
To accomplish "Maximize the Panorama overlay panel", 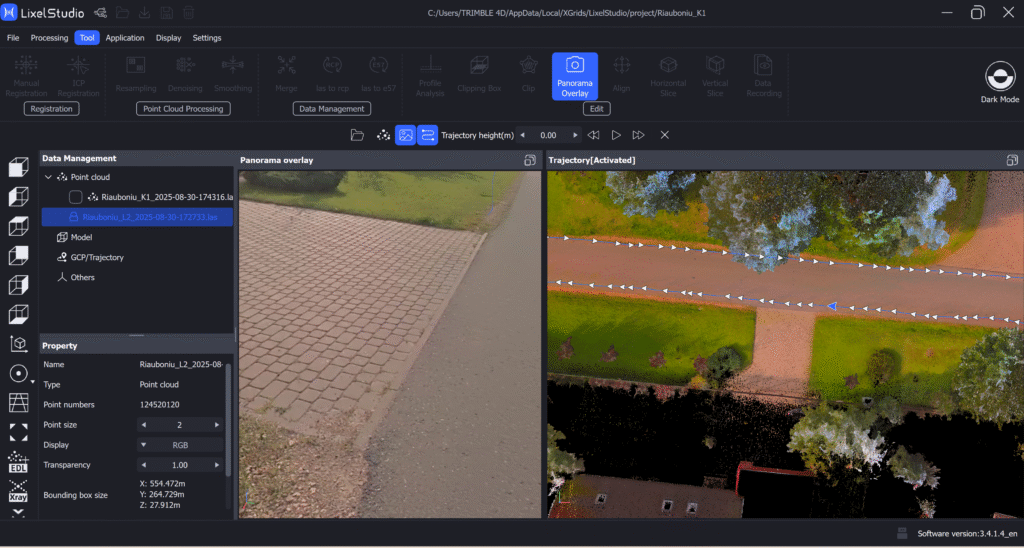I will pyautogui.click(x=529, y=160).
